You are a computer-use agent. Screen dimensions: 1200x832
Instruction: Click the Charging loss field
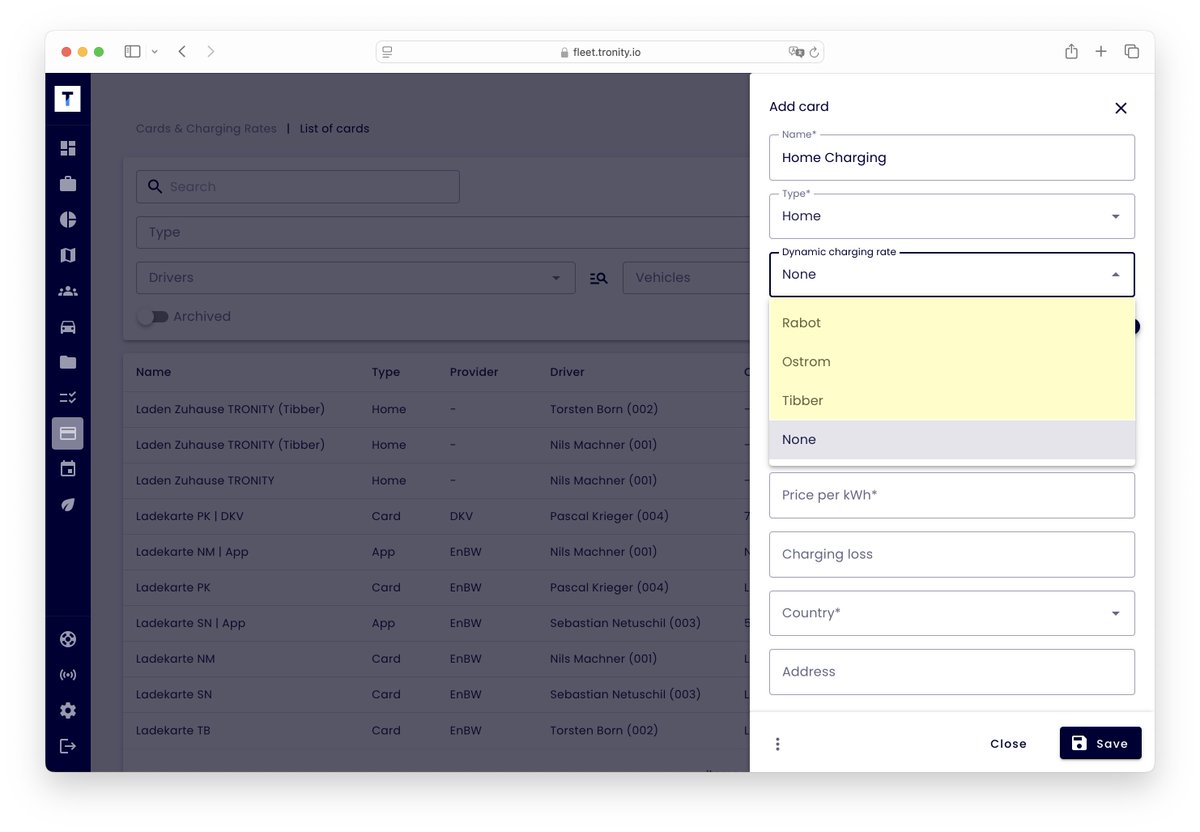coord(952,554)
